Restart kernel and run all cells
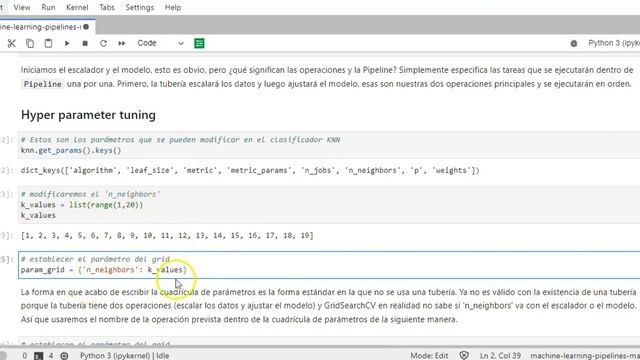Image resolution: width=640 pixels, height=360 pixels. (x=122, y=43)
